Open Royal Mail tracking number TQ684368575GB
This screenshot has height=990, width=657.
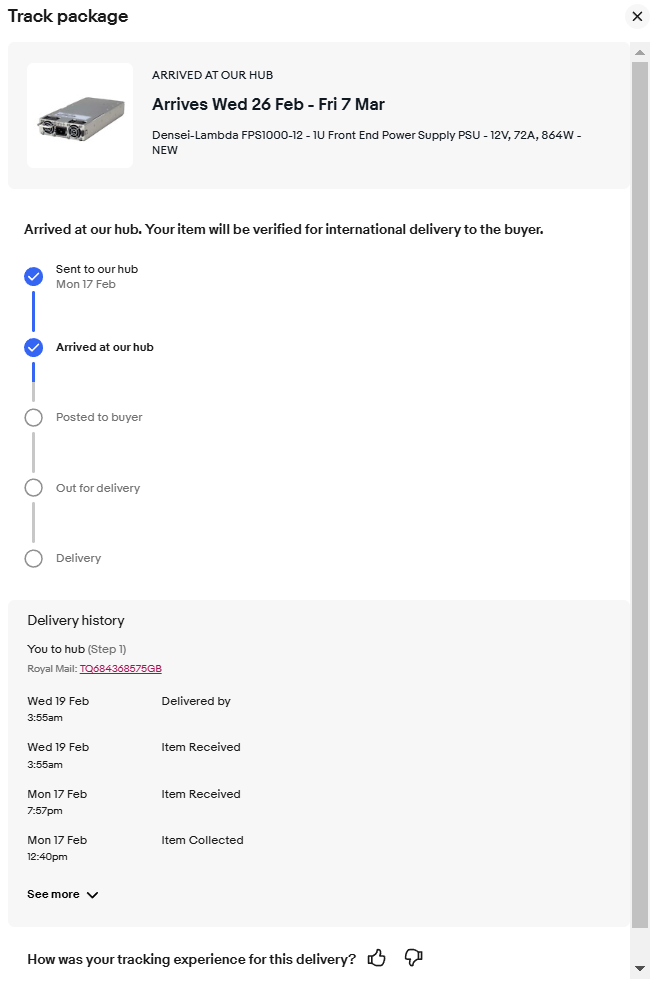120,668
